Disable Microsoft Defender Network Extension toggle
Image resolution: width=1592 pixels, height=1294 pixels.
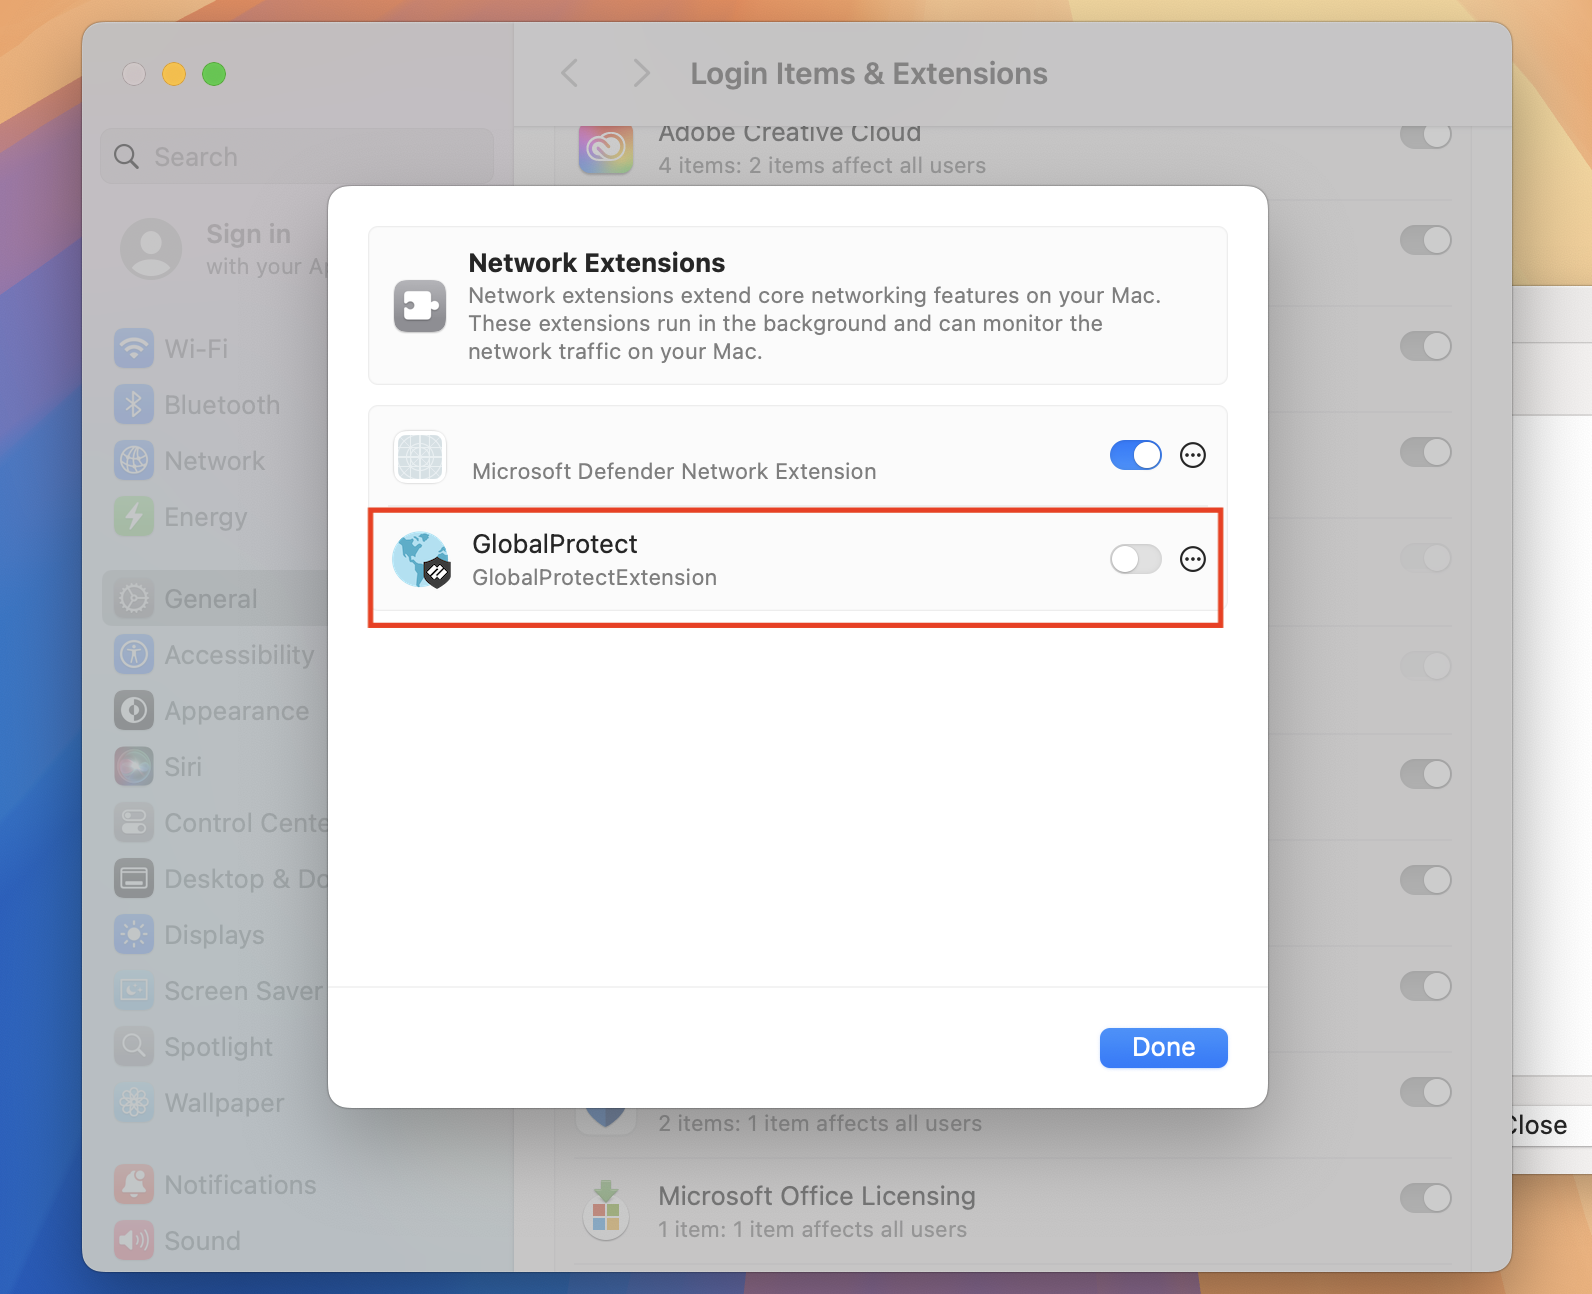1135,455
